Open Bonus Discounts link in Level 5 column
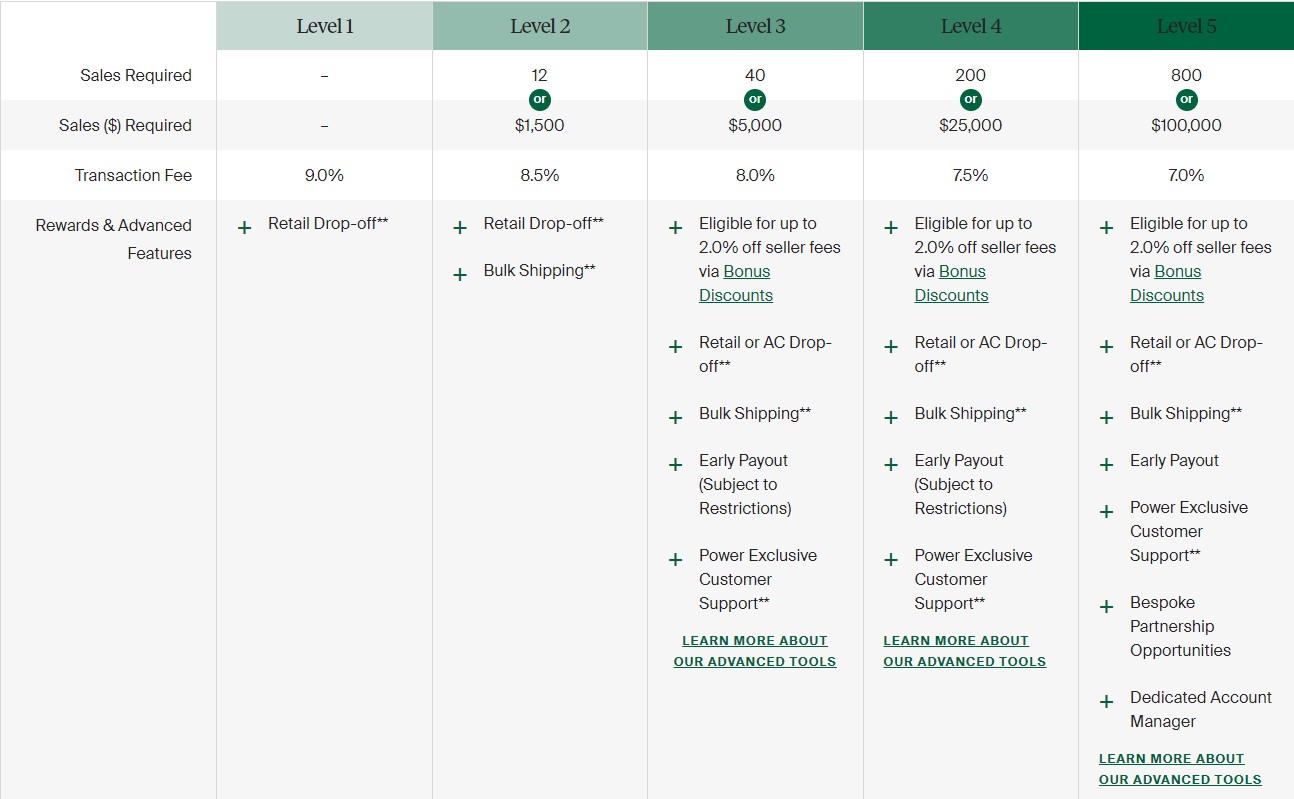Viewport: 1294px width, 799px height. pyautogui.click(x=1167, y=283)
